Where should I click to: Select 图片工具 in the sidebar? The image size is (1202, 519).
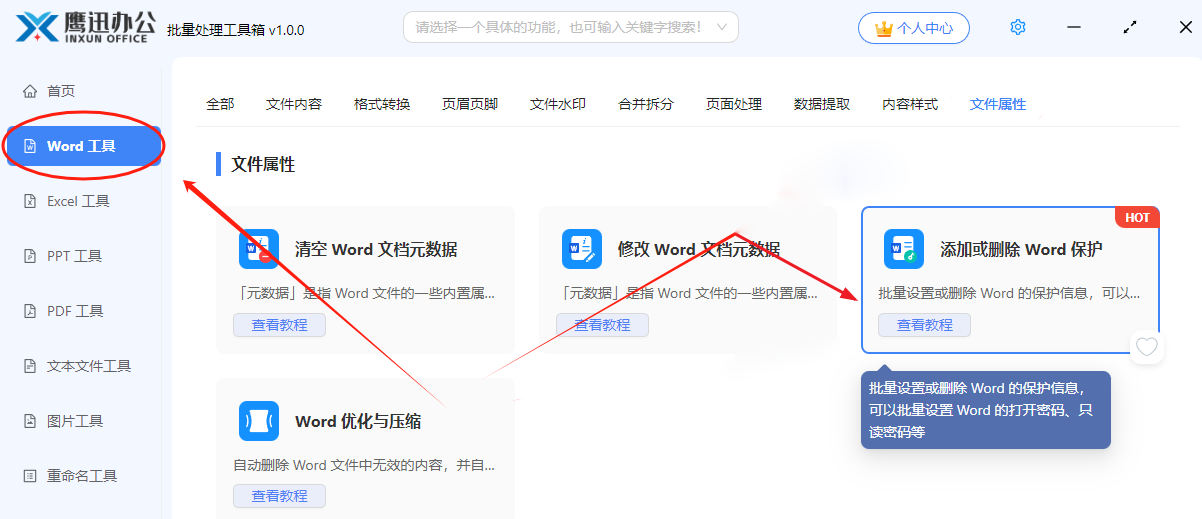pos(84,421)
